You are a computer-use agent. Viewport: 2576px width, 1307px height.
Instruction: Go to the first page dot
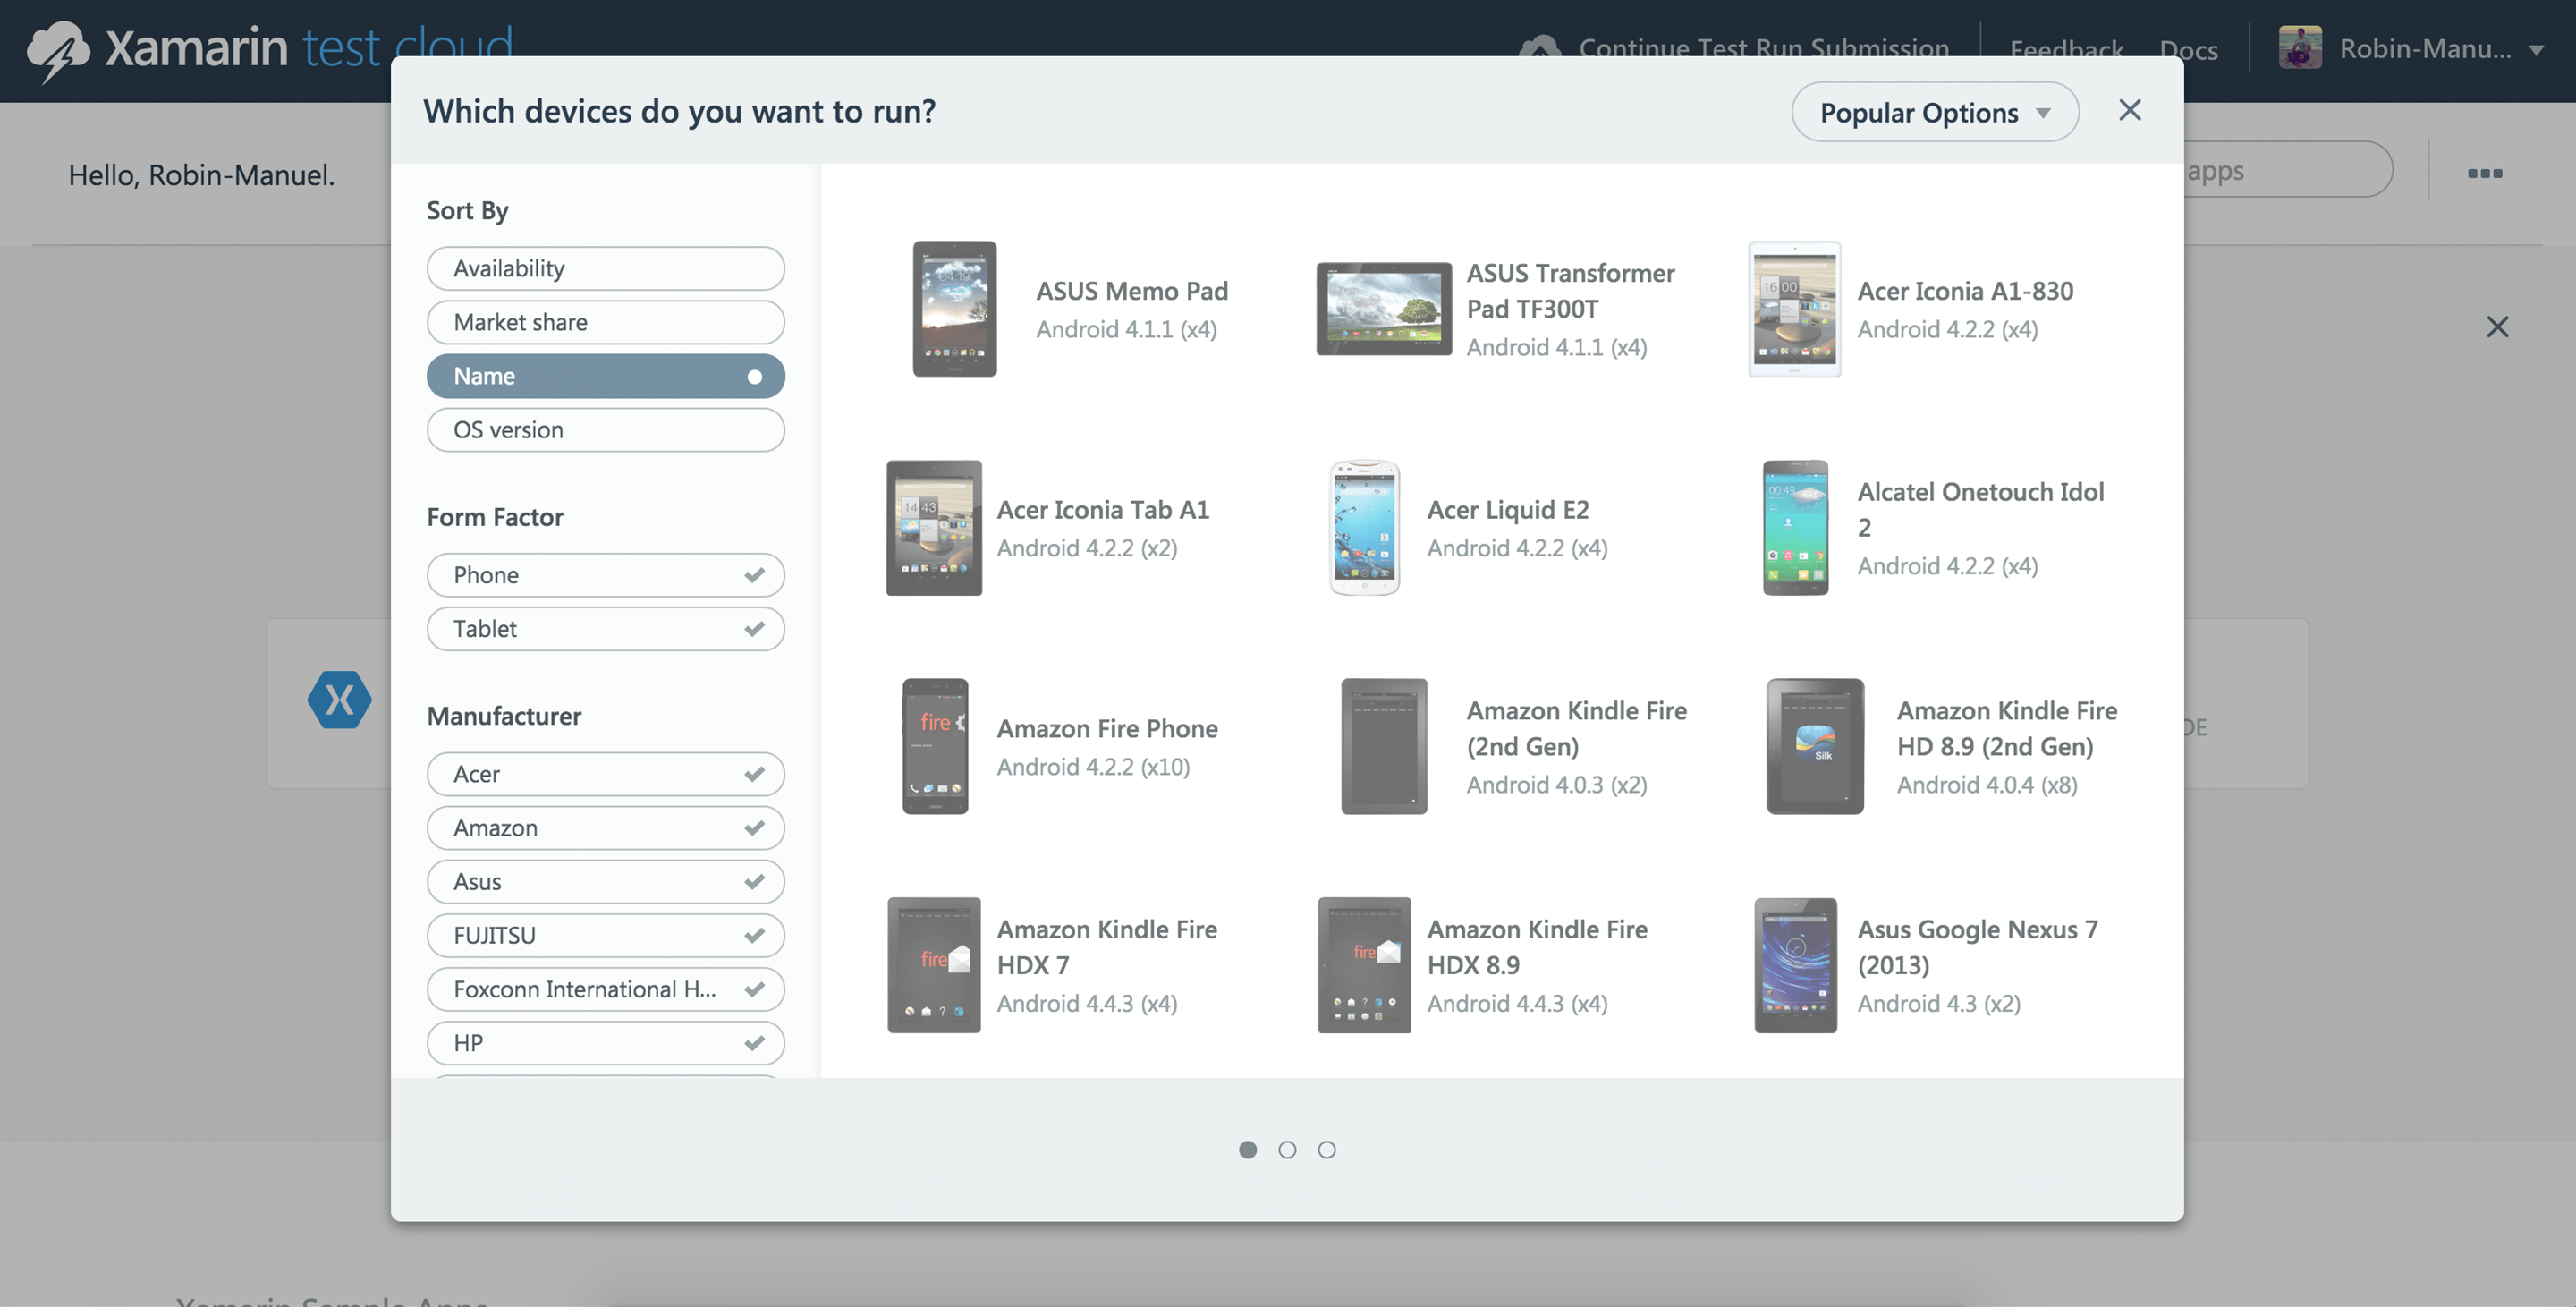[1247, 1150]
